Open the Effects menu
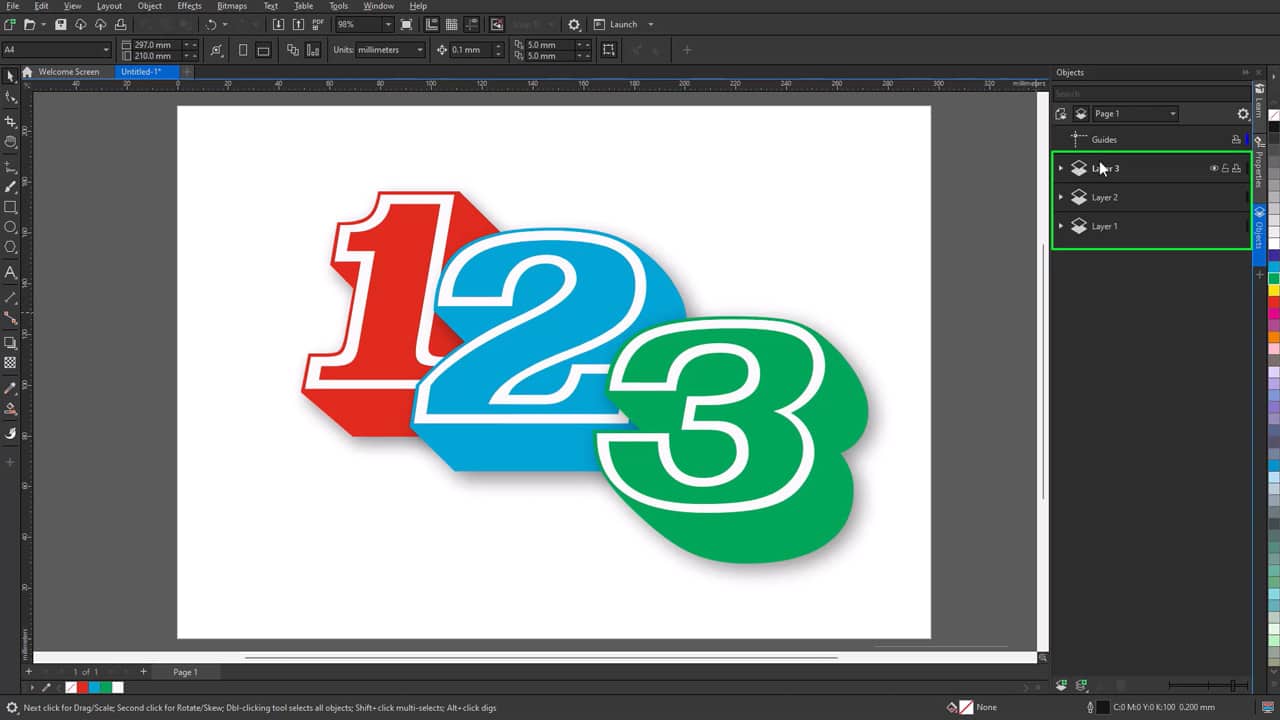 (x=189, y=6)
